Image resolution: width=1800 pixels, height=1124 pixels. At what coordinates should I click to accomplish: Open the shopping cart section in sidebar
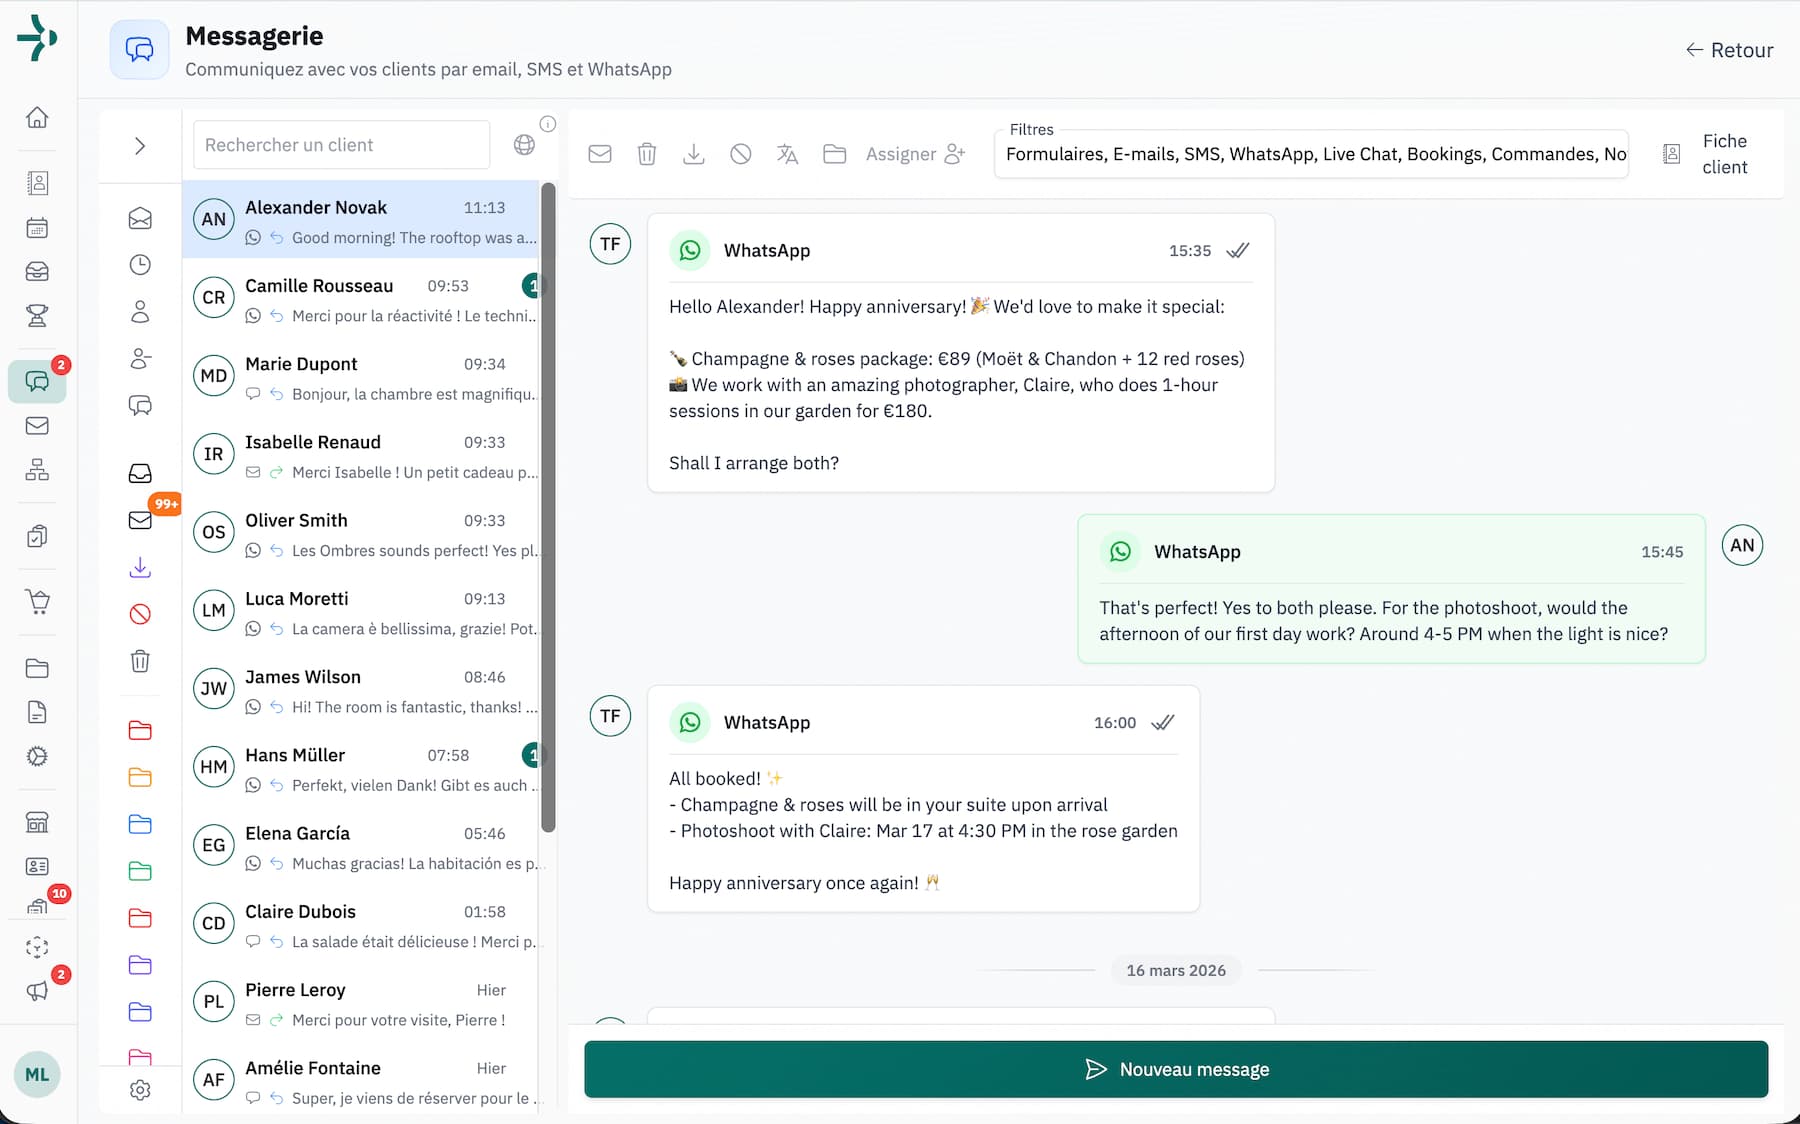37,602
